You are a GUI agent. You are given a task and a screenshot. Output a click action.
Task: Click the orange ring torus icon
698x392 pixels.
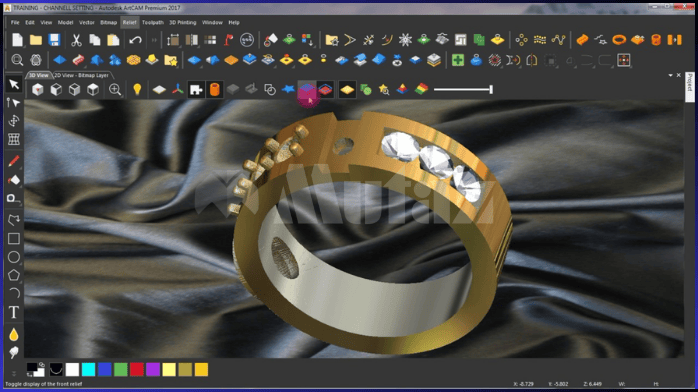619,40
